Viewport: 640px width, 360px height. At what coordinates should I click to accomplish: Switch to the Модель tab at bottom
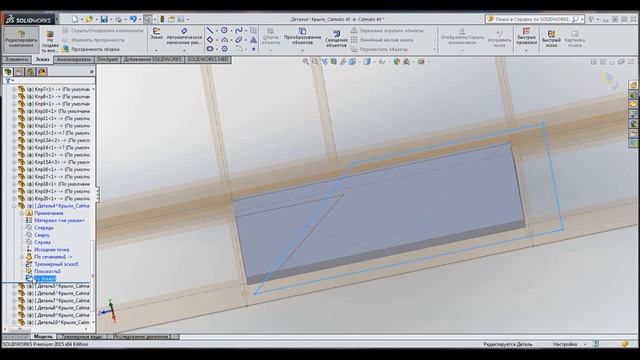point(43,337)
